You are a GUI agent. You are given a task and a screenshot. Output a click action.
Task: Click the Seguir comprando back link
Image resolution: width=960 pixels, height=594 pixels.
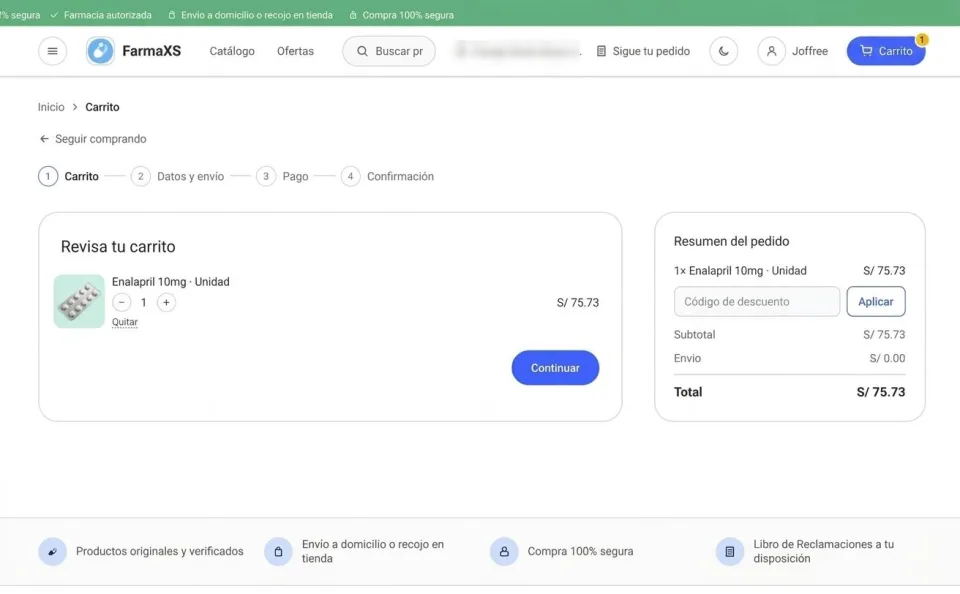(x=92, y=139)
